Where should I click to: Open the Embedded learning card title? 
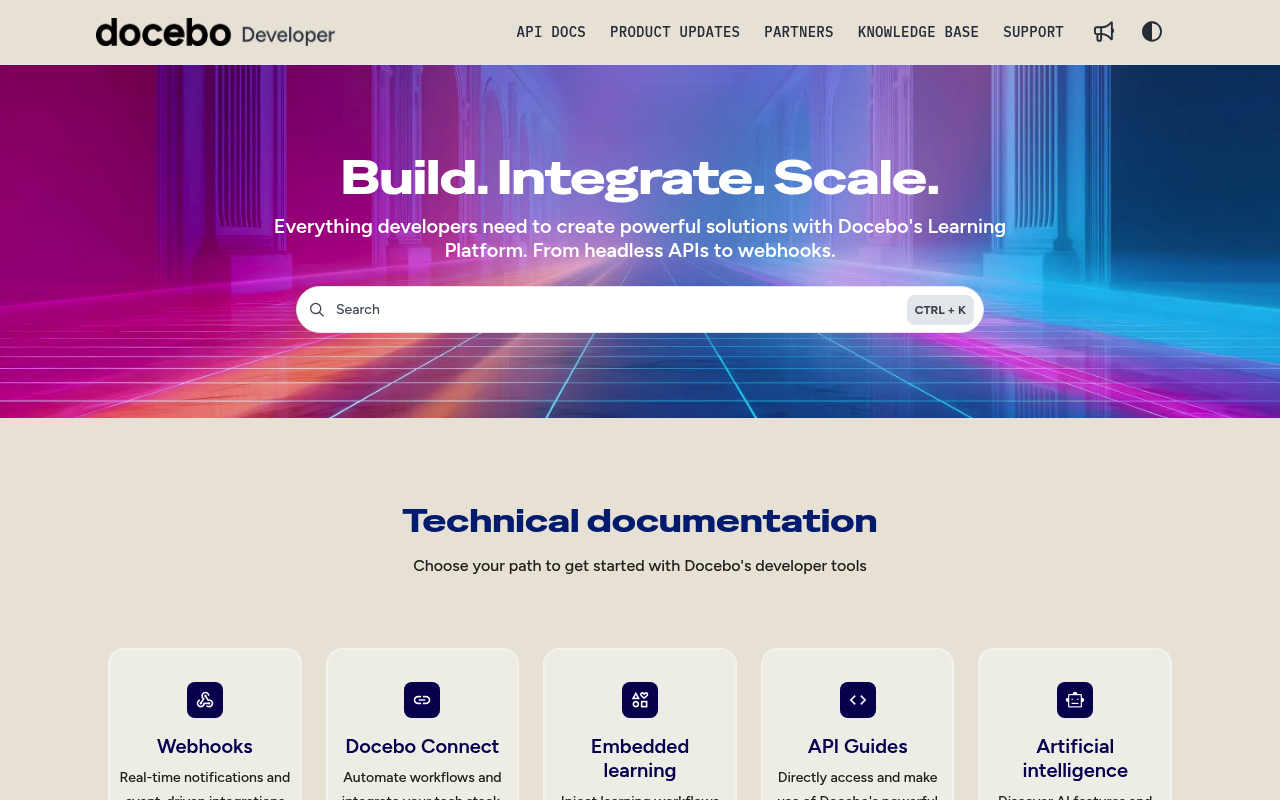coord(640,758)
